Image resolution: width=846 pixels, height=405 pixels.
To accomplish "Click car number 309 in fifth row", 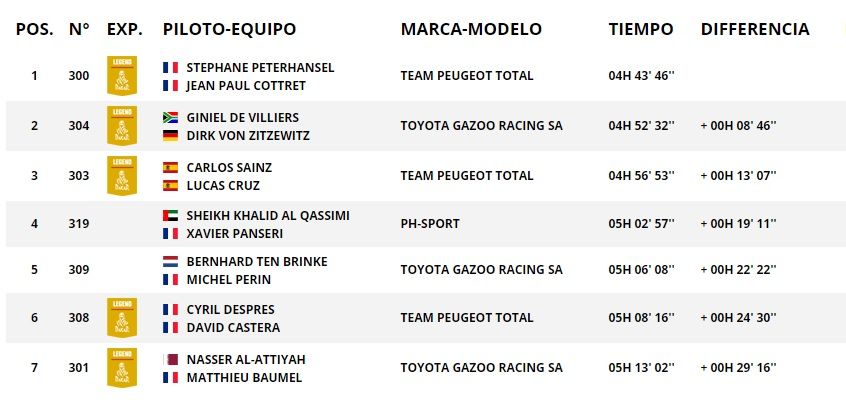I will click(79, 270).
